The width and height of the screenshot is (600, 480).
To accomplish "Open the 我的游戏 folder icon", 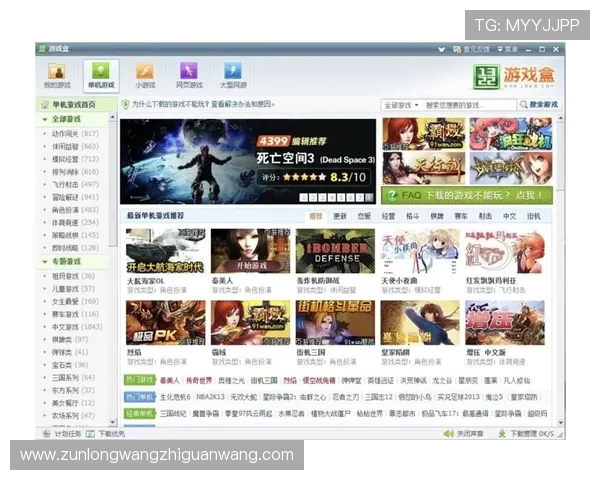I will click(x=57, y=71).
